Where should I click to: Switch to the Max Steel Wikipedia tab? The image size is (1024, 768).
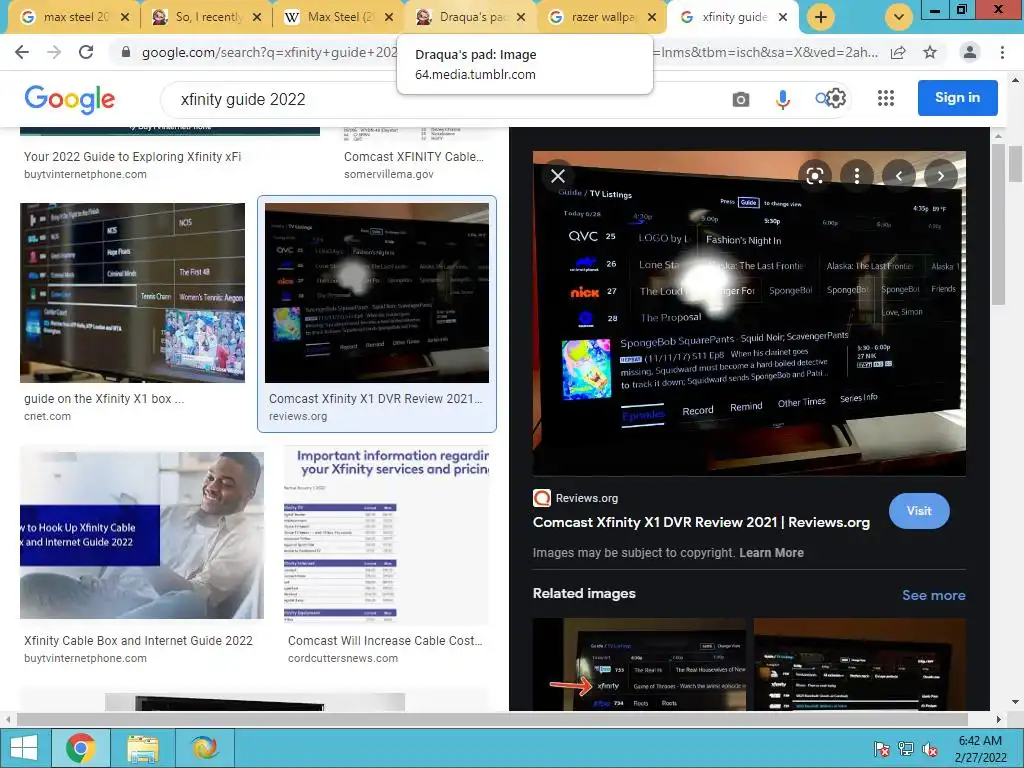tap(330, 17)
